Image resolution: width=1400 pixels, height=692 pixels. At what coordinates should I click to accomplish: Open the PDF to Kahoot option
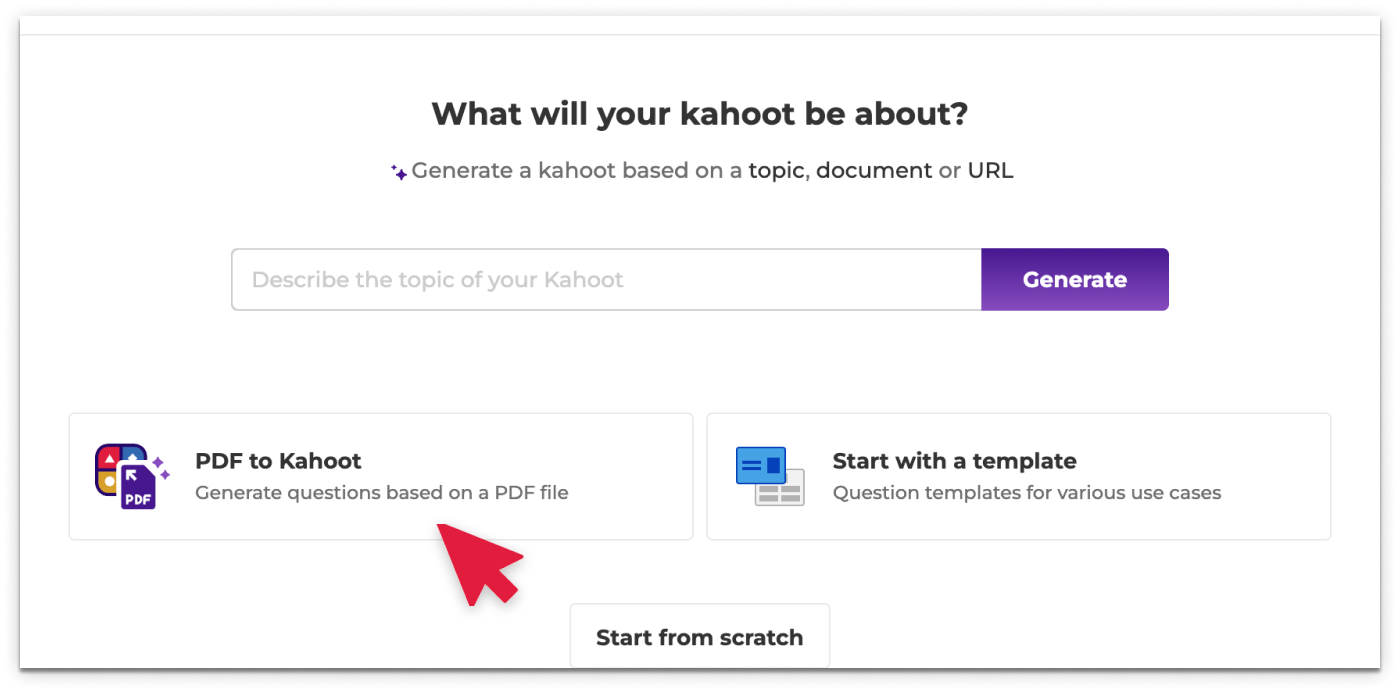pyautogui.click(x=380, y=476)
